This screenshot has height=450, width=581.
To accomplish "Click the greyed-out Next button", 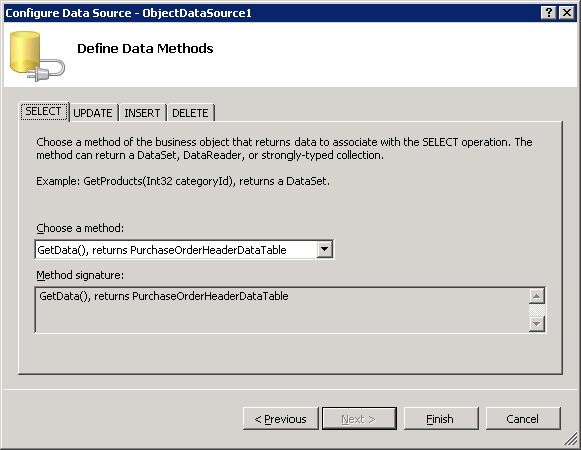I will point(359,419).
